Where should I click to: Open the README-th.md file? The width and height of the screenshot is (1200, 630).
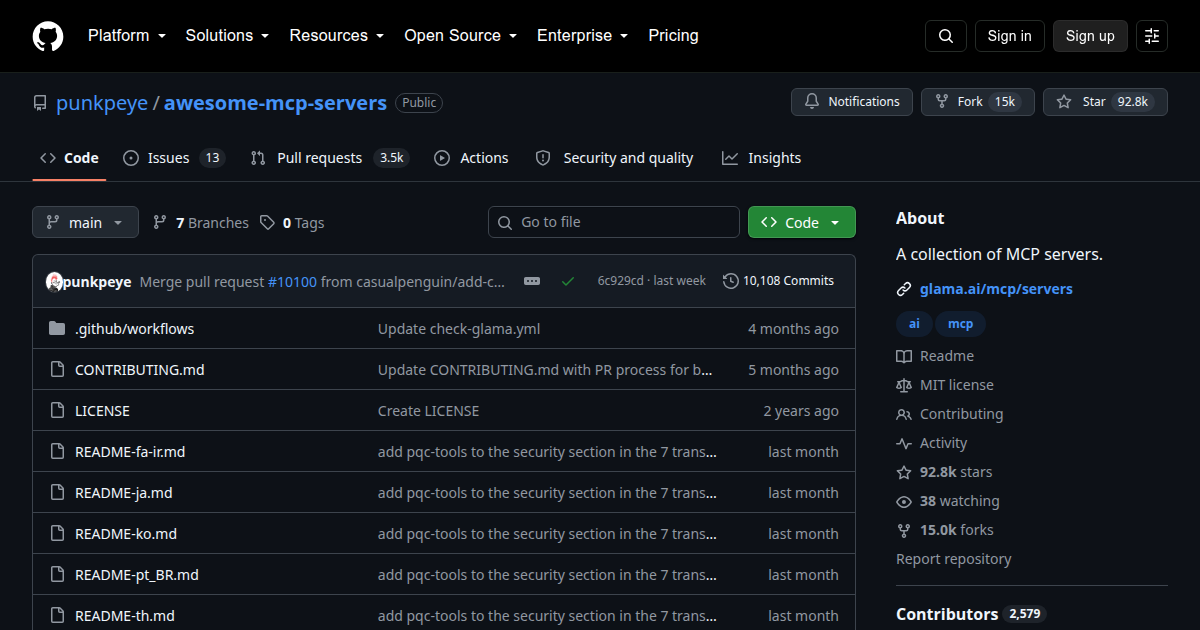point(125,616)
